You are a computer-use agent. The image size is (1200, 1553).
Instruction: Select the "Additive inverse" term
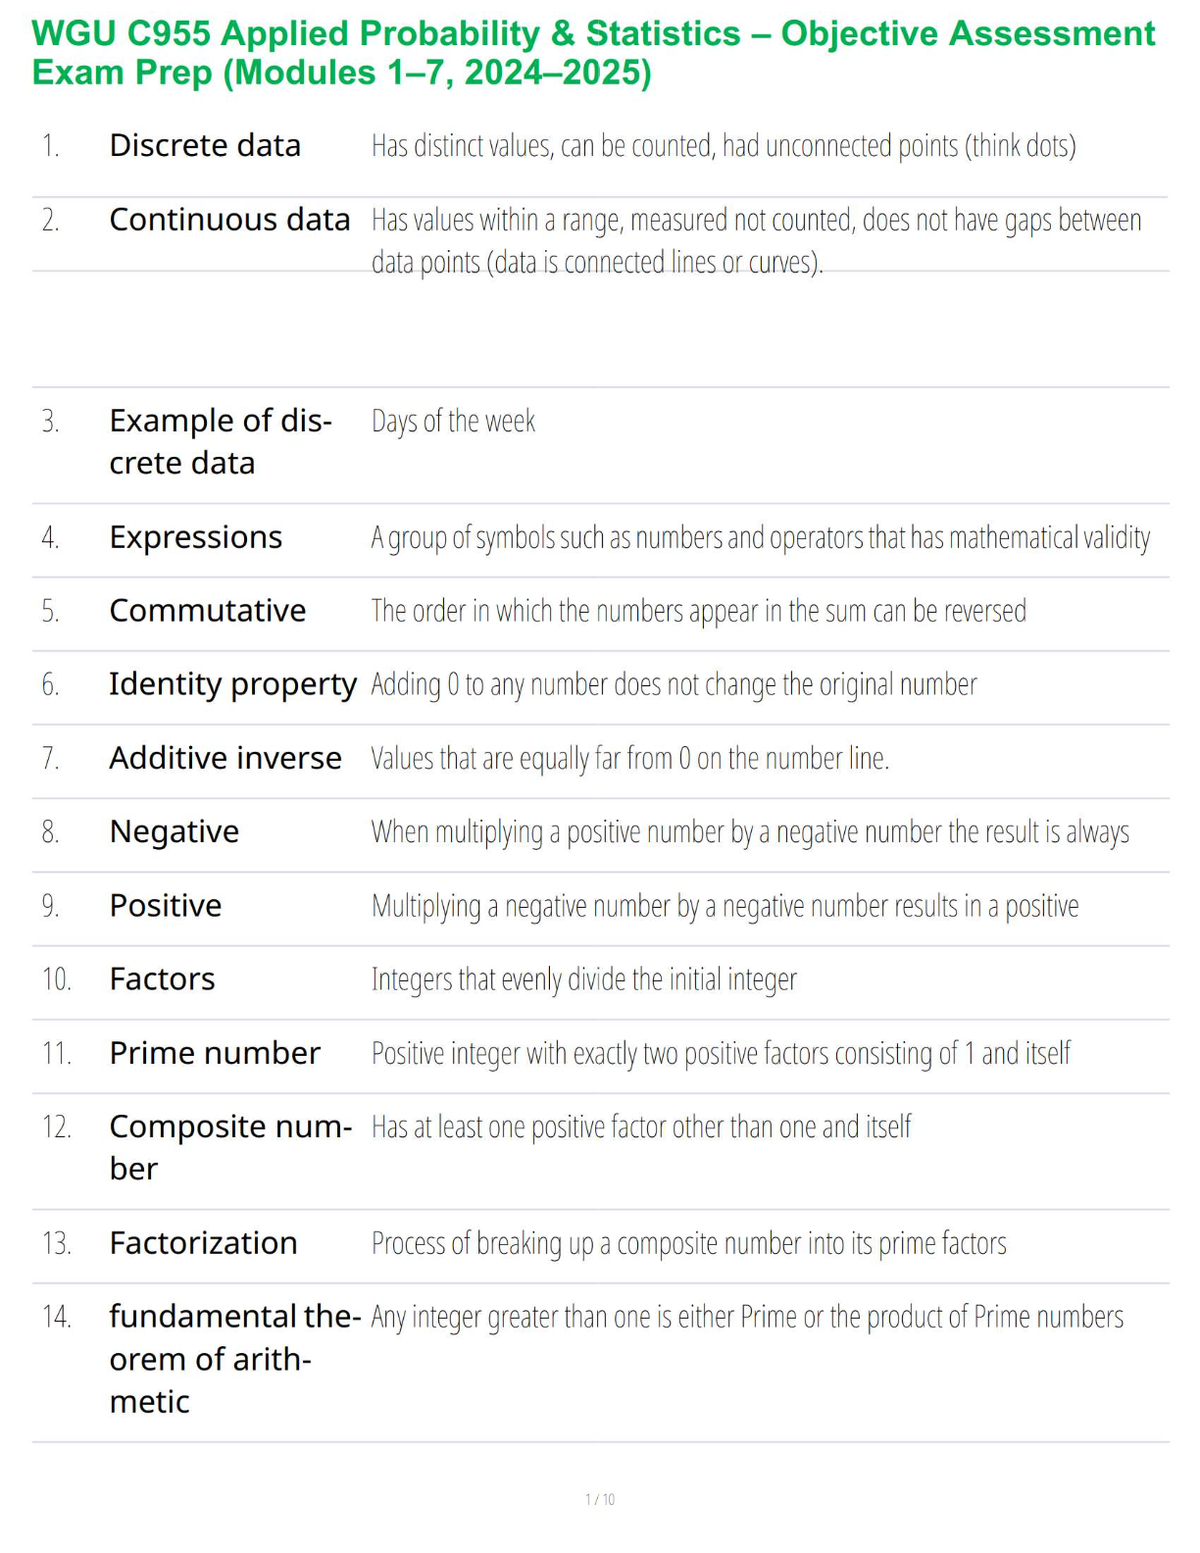(225, 759)
